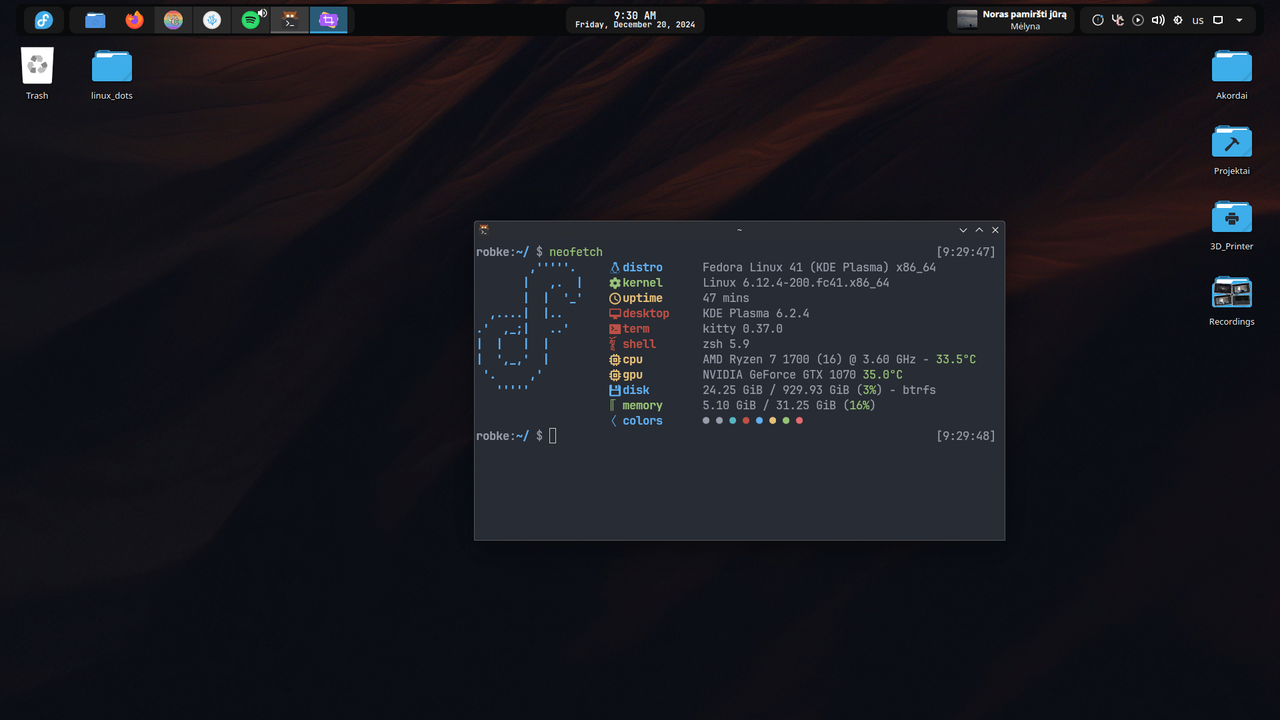Click the Fedora Linux 41 distro value

(x=819, y=267)
